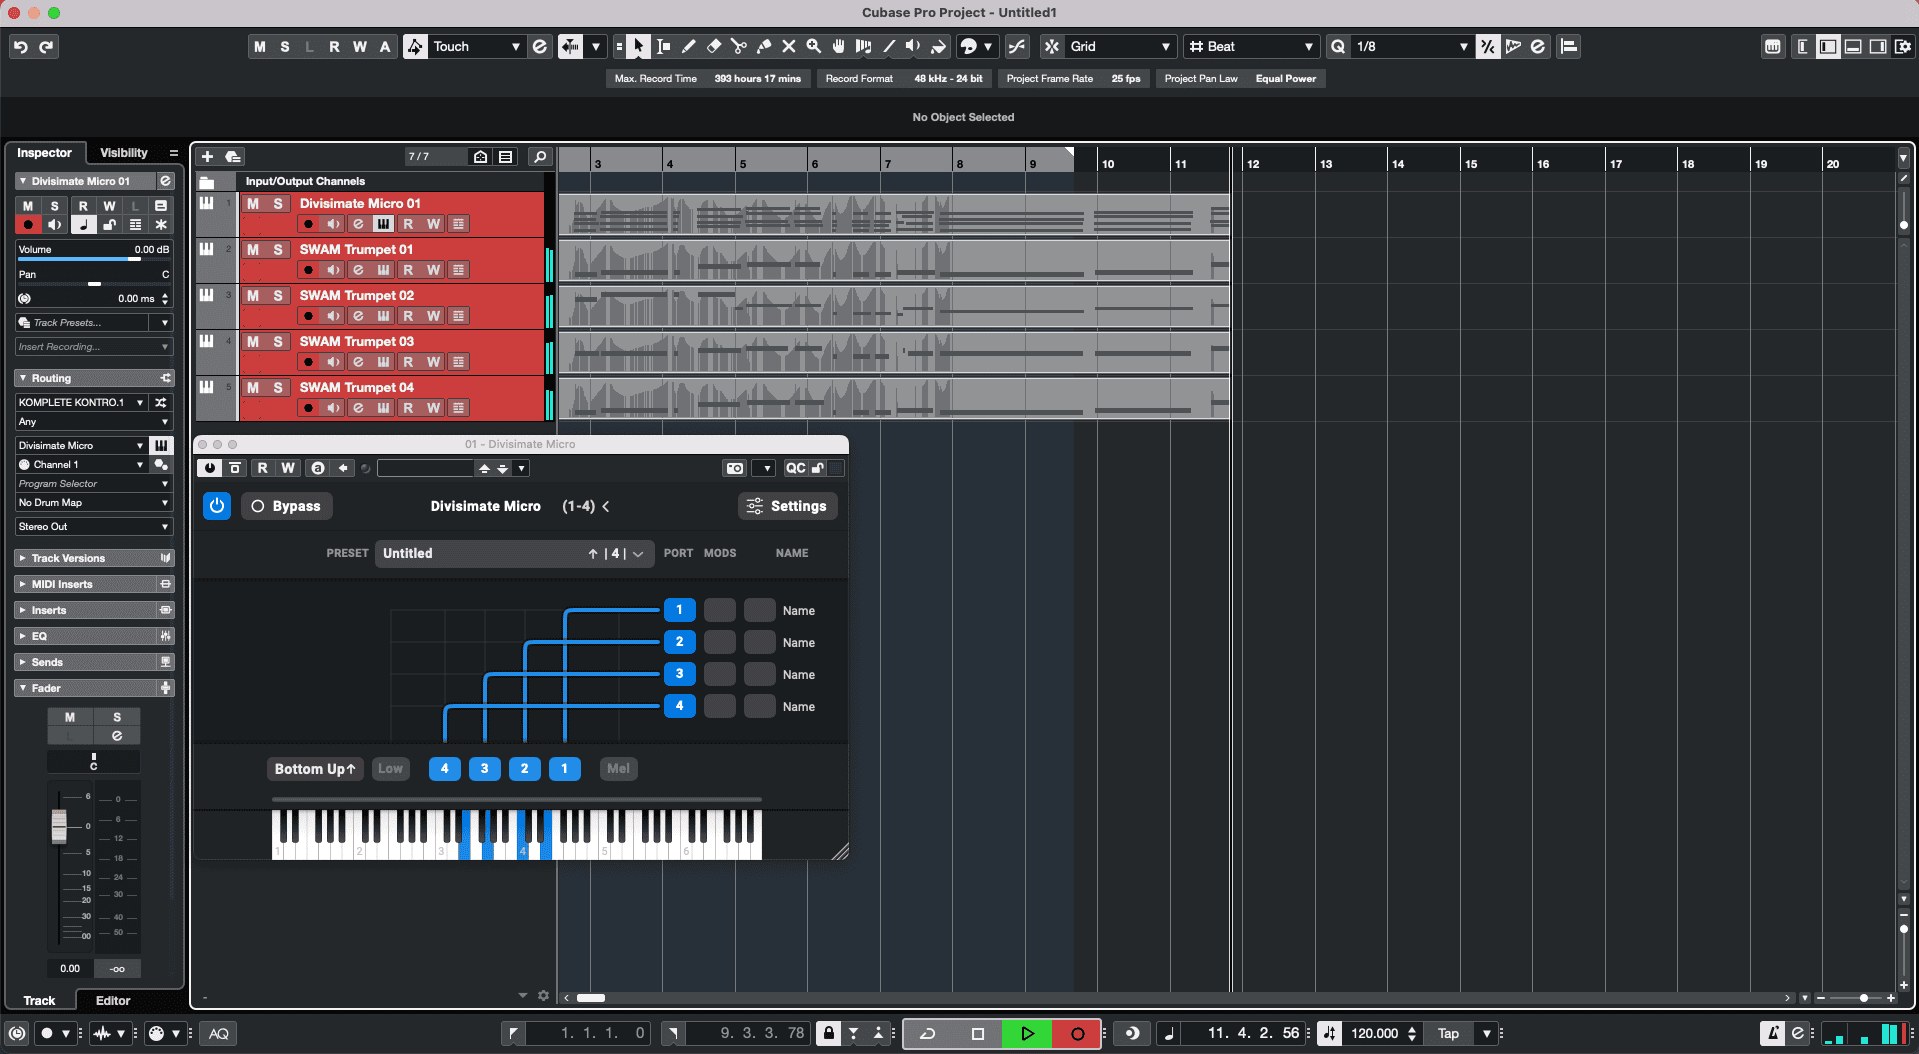Screen dimensions: 1919x1054
Task: Toggle monitor on Divisimate Micro 01 track
Action: 333,224
